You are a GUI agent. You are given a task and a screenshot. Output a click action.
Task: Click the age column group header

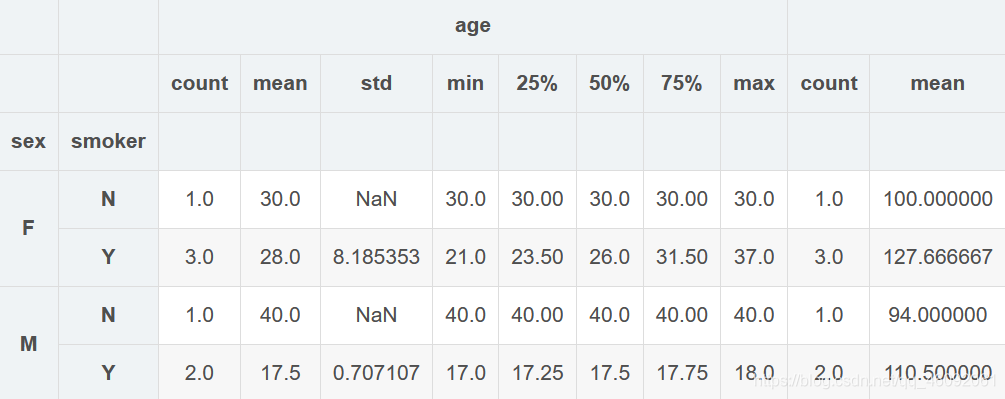pos(472,26)
